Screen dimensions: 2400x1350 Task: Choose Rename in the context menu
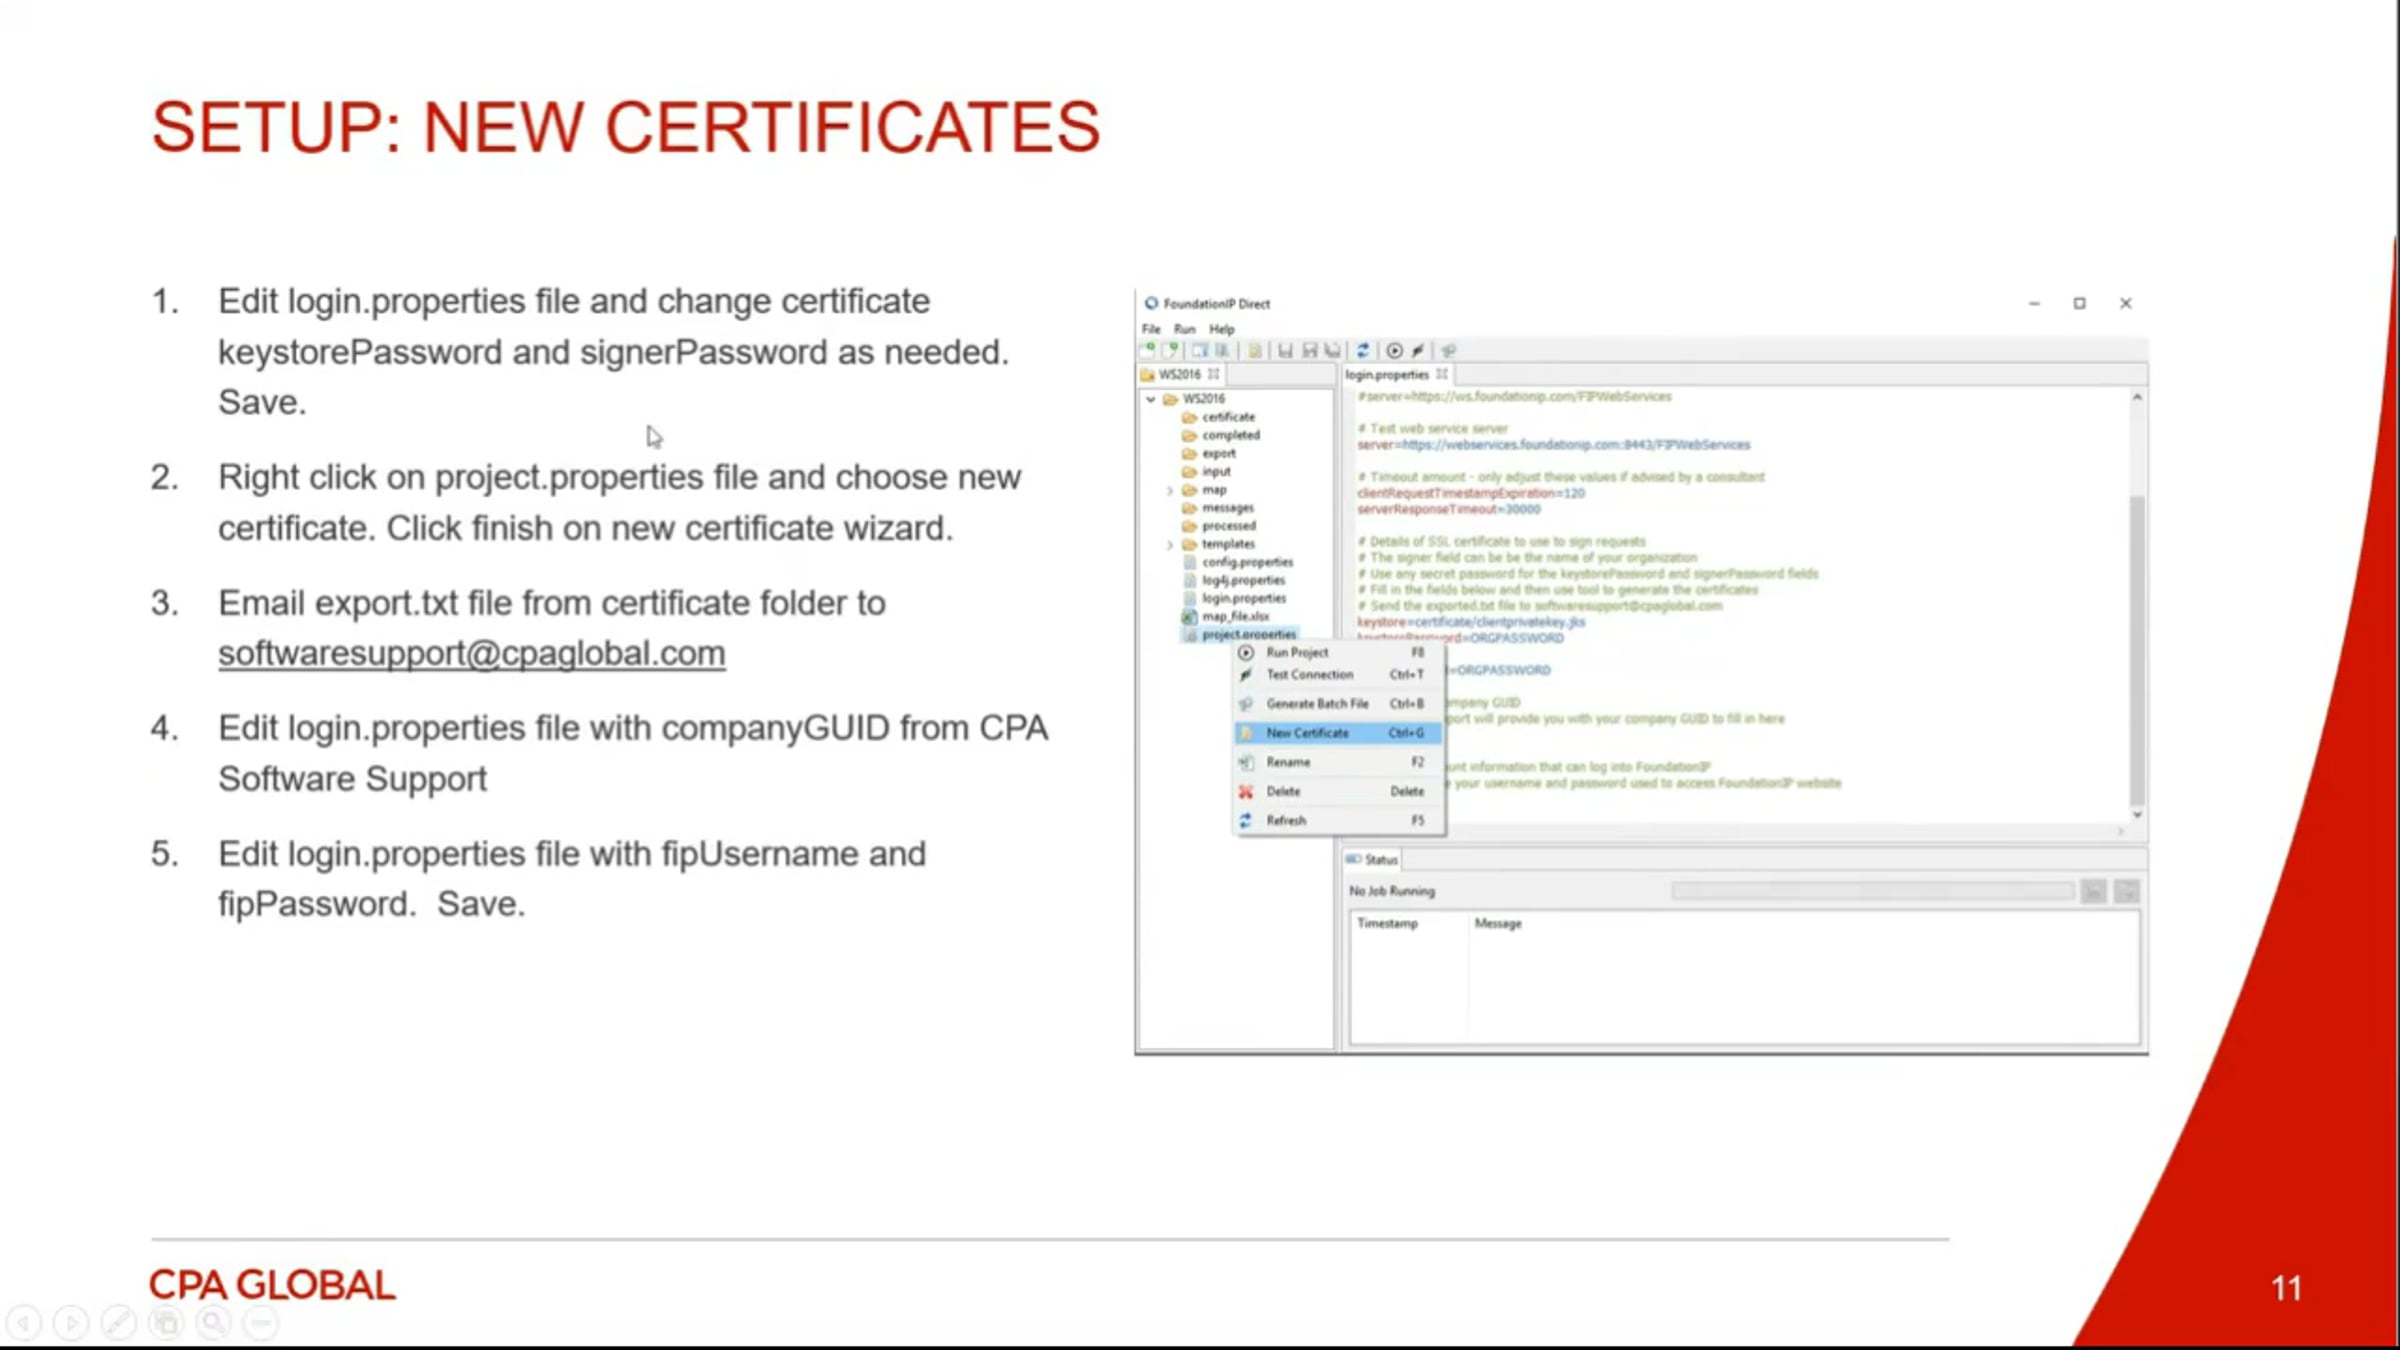pyautogui.click(x=1337, y=762)
